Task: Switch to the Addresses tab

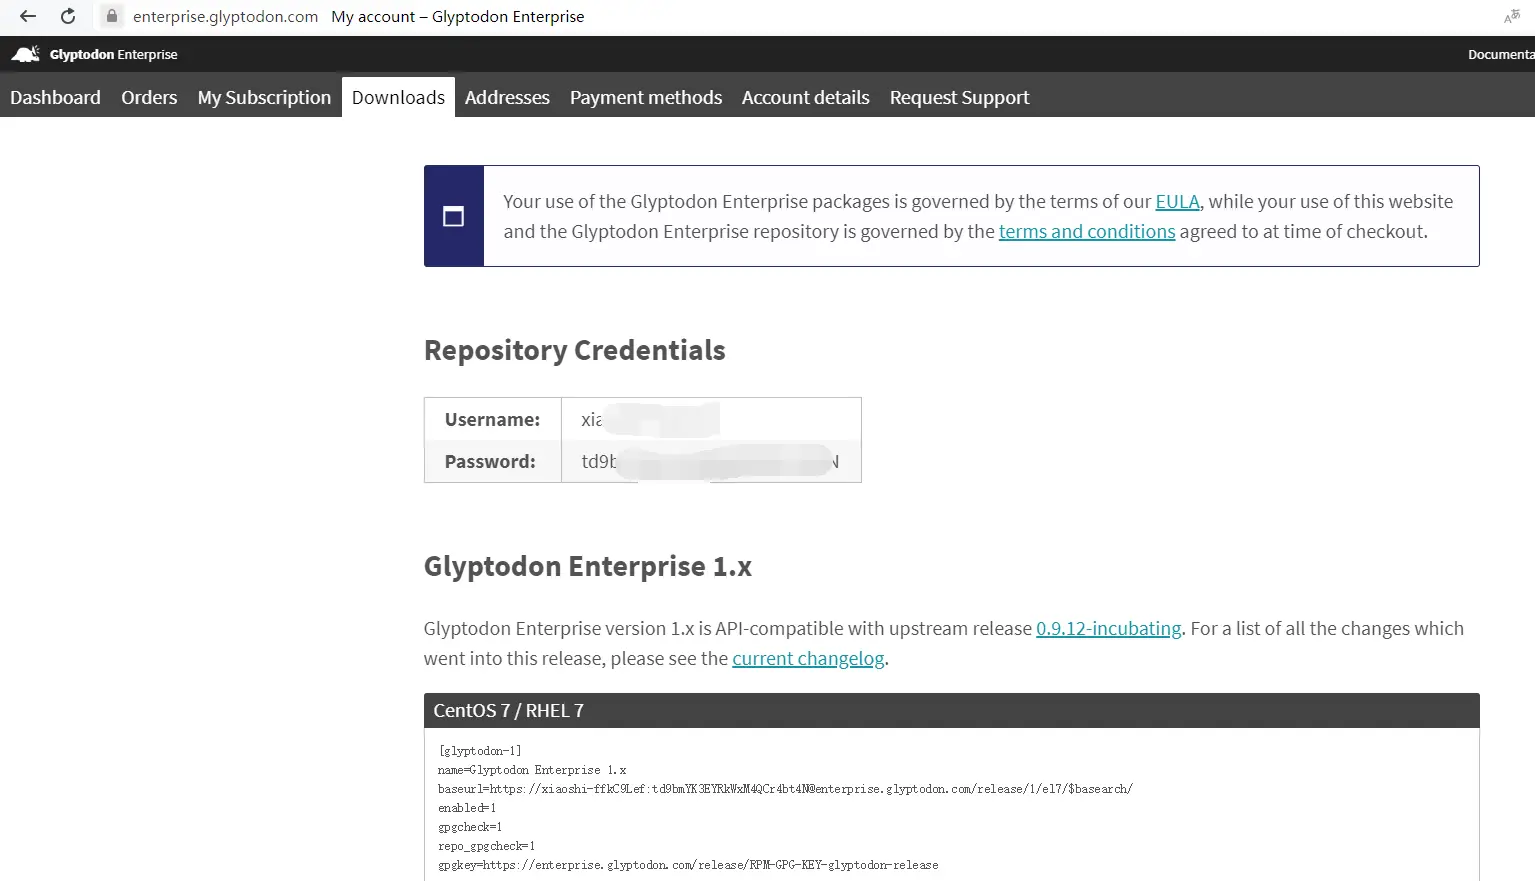Action: (507, 97)
